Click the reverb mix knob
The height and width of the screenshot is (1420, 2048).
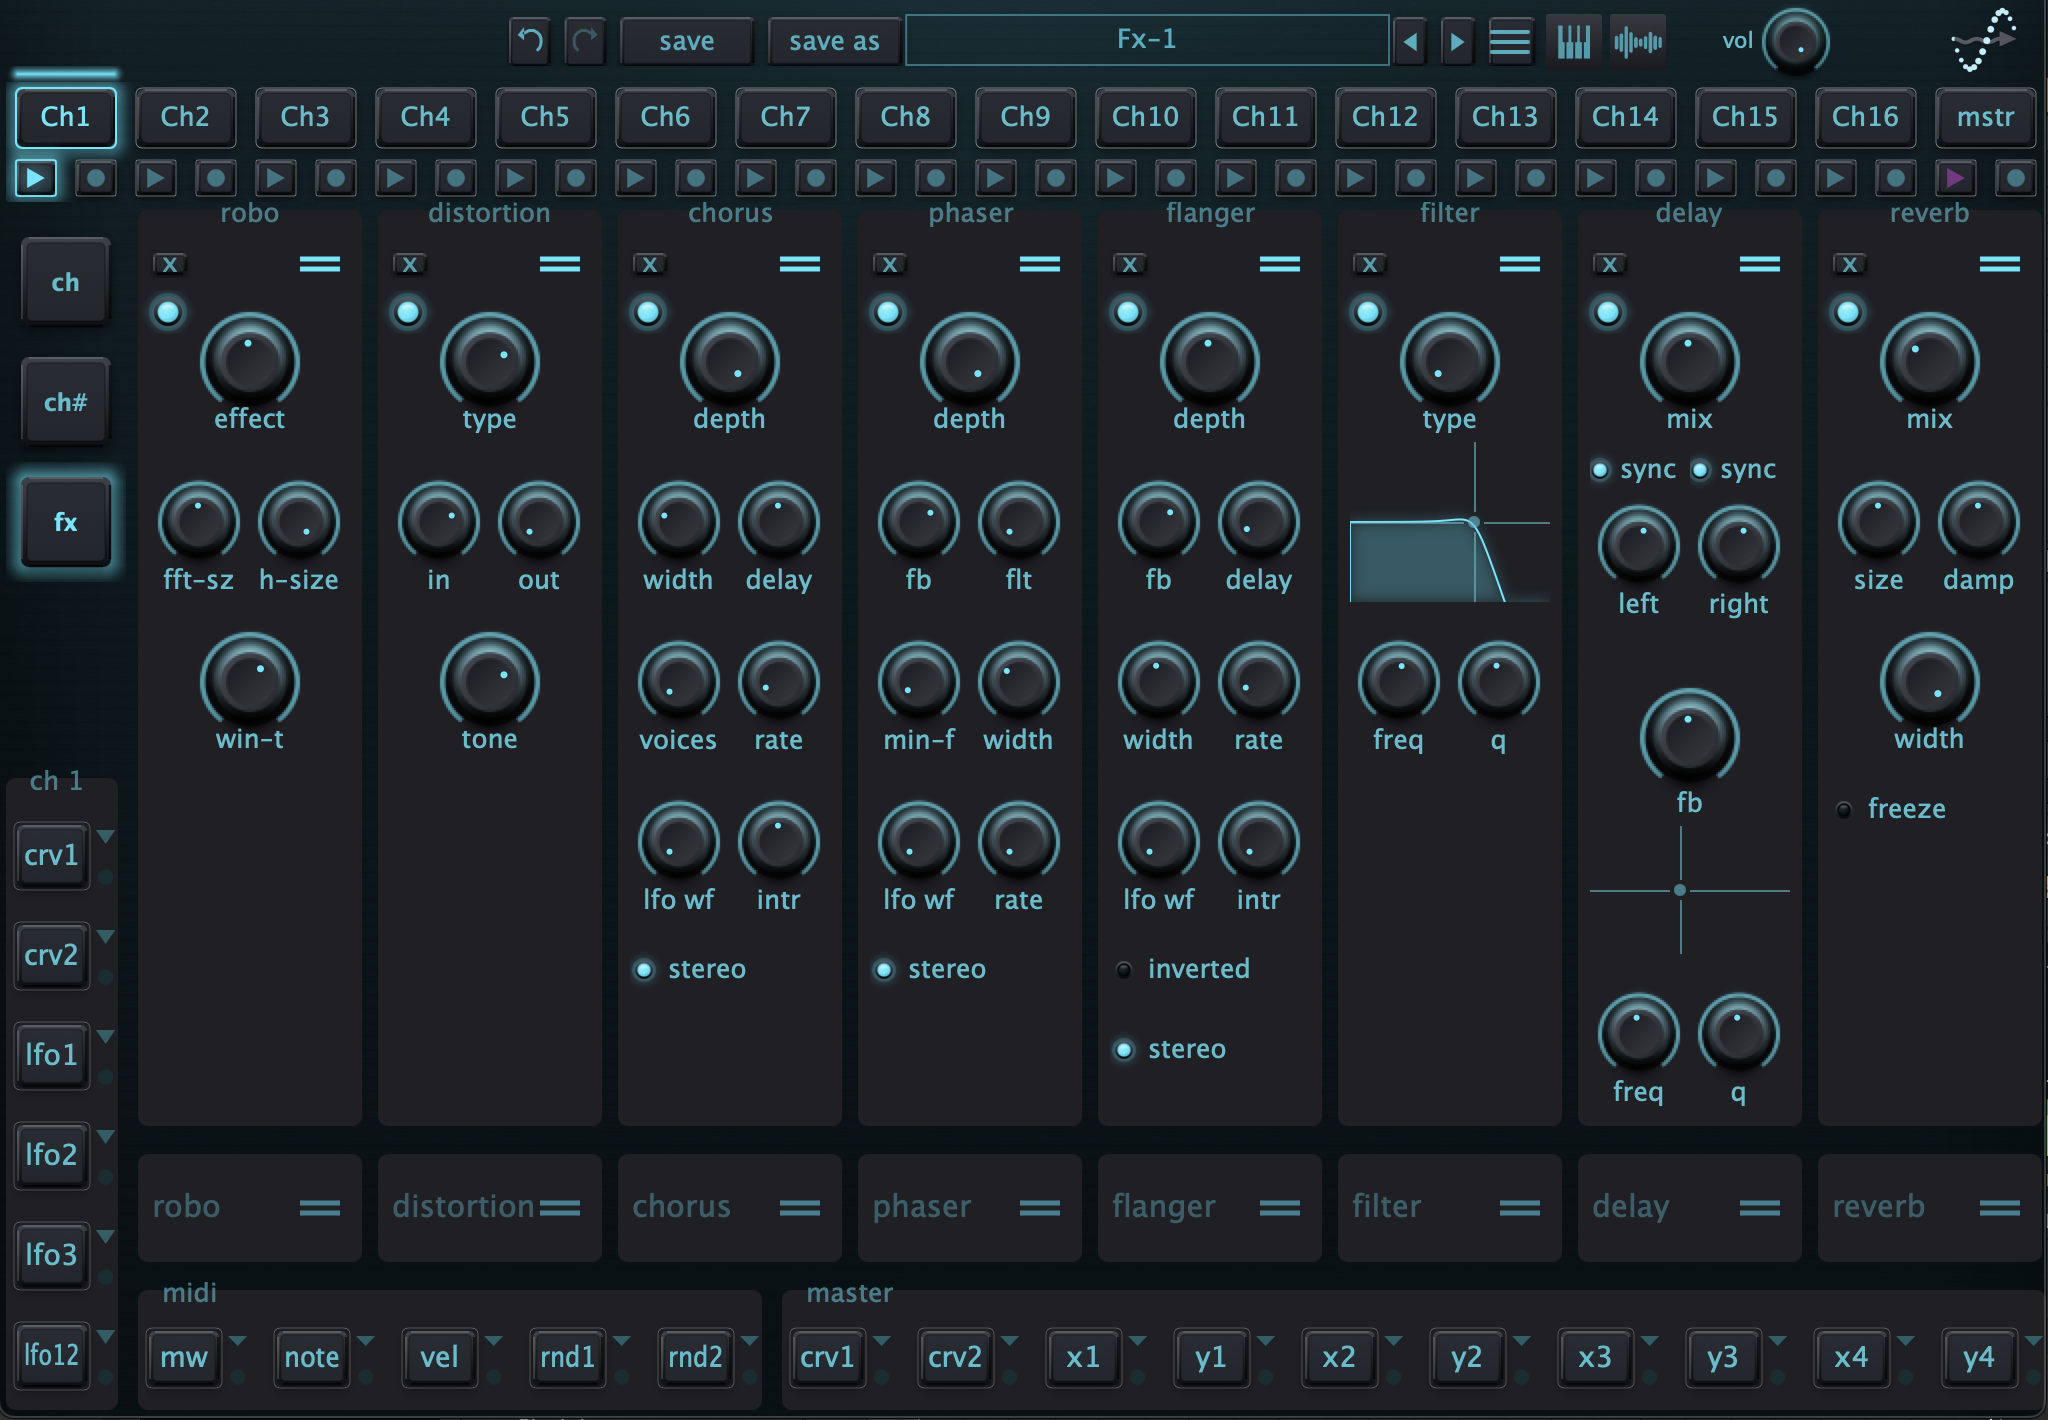[1929, 362]
